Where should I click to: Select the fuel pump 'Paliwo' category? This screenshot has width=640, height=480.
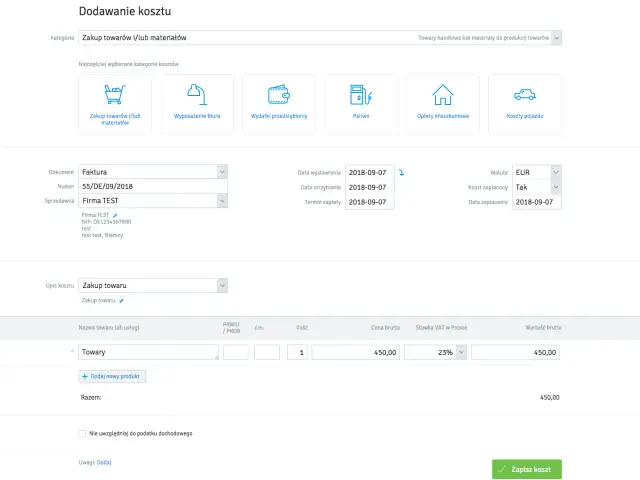click(x=360, y=104)
